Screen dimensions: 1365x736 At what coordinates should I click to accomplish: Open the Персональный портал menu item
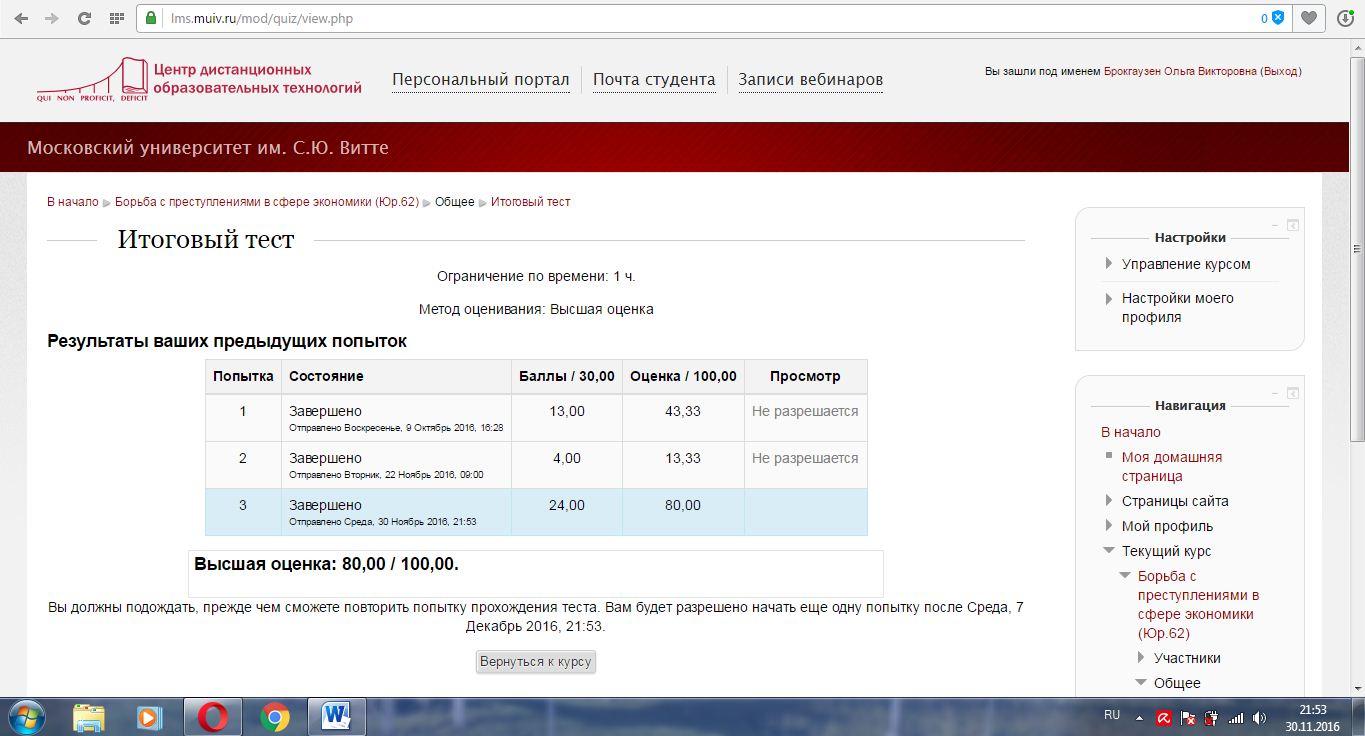(x=480, y=80)
